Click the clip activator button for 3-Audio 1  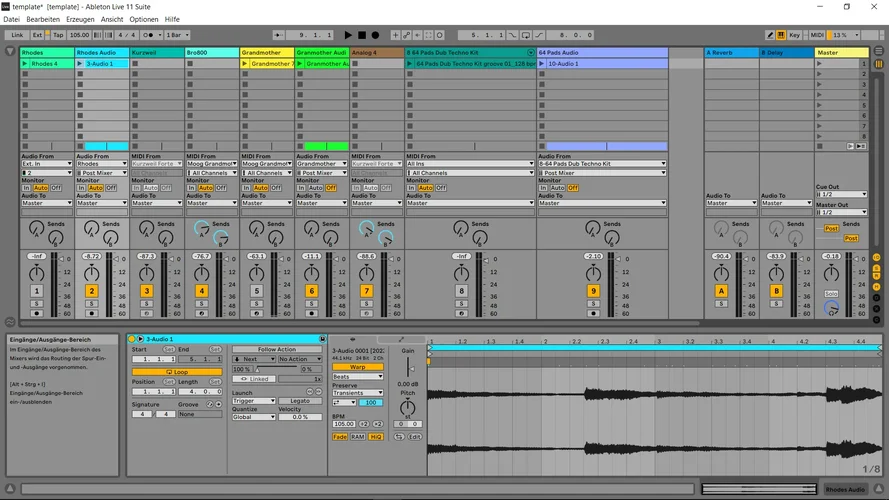tap(131, 339)
